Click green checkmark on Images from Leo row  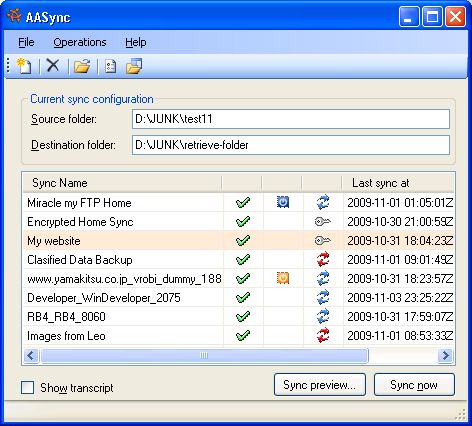[243, 335]
